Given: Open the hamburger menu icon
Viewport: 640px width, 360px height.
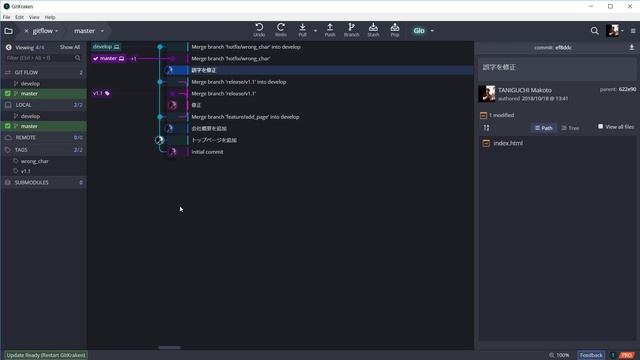Looking at the screenshot, I should tap(633, 31).
